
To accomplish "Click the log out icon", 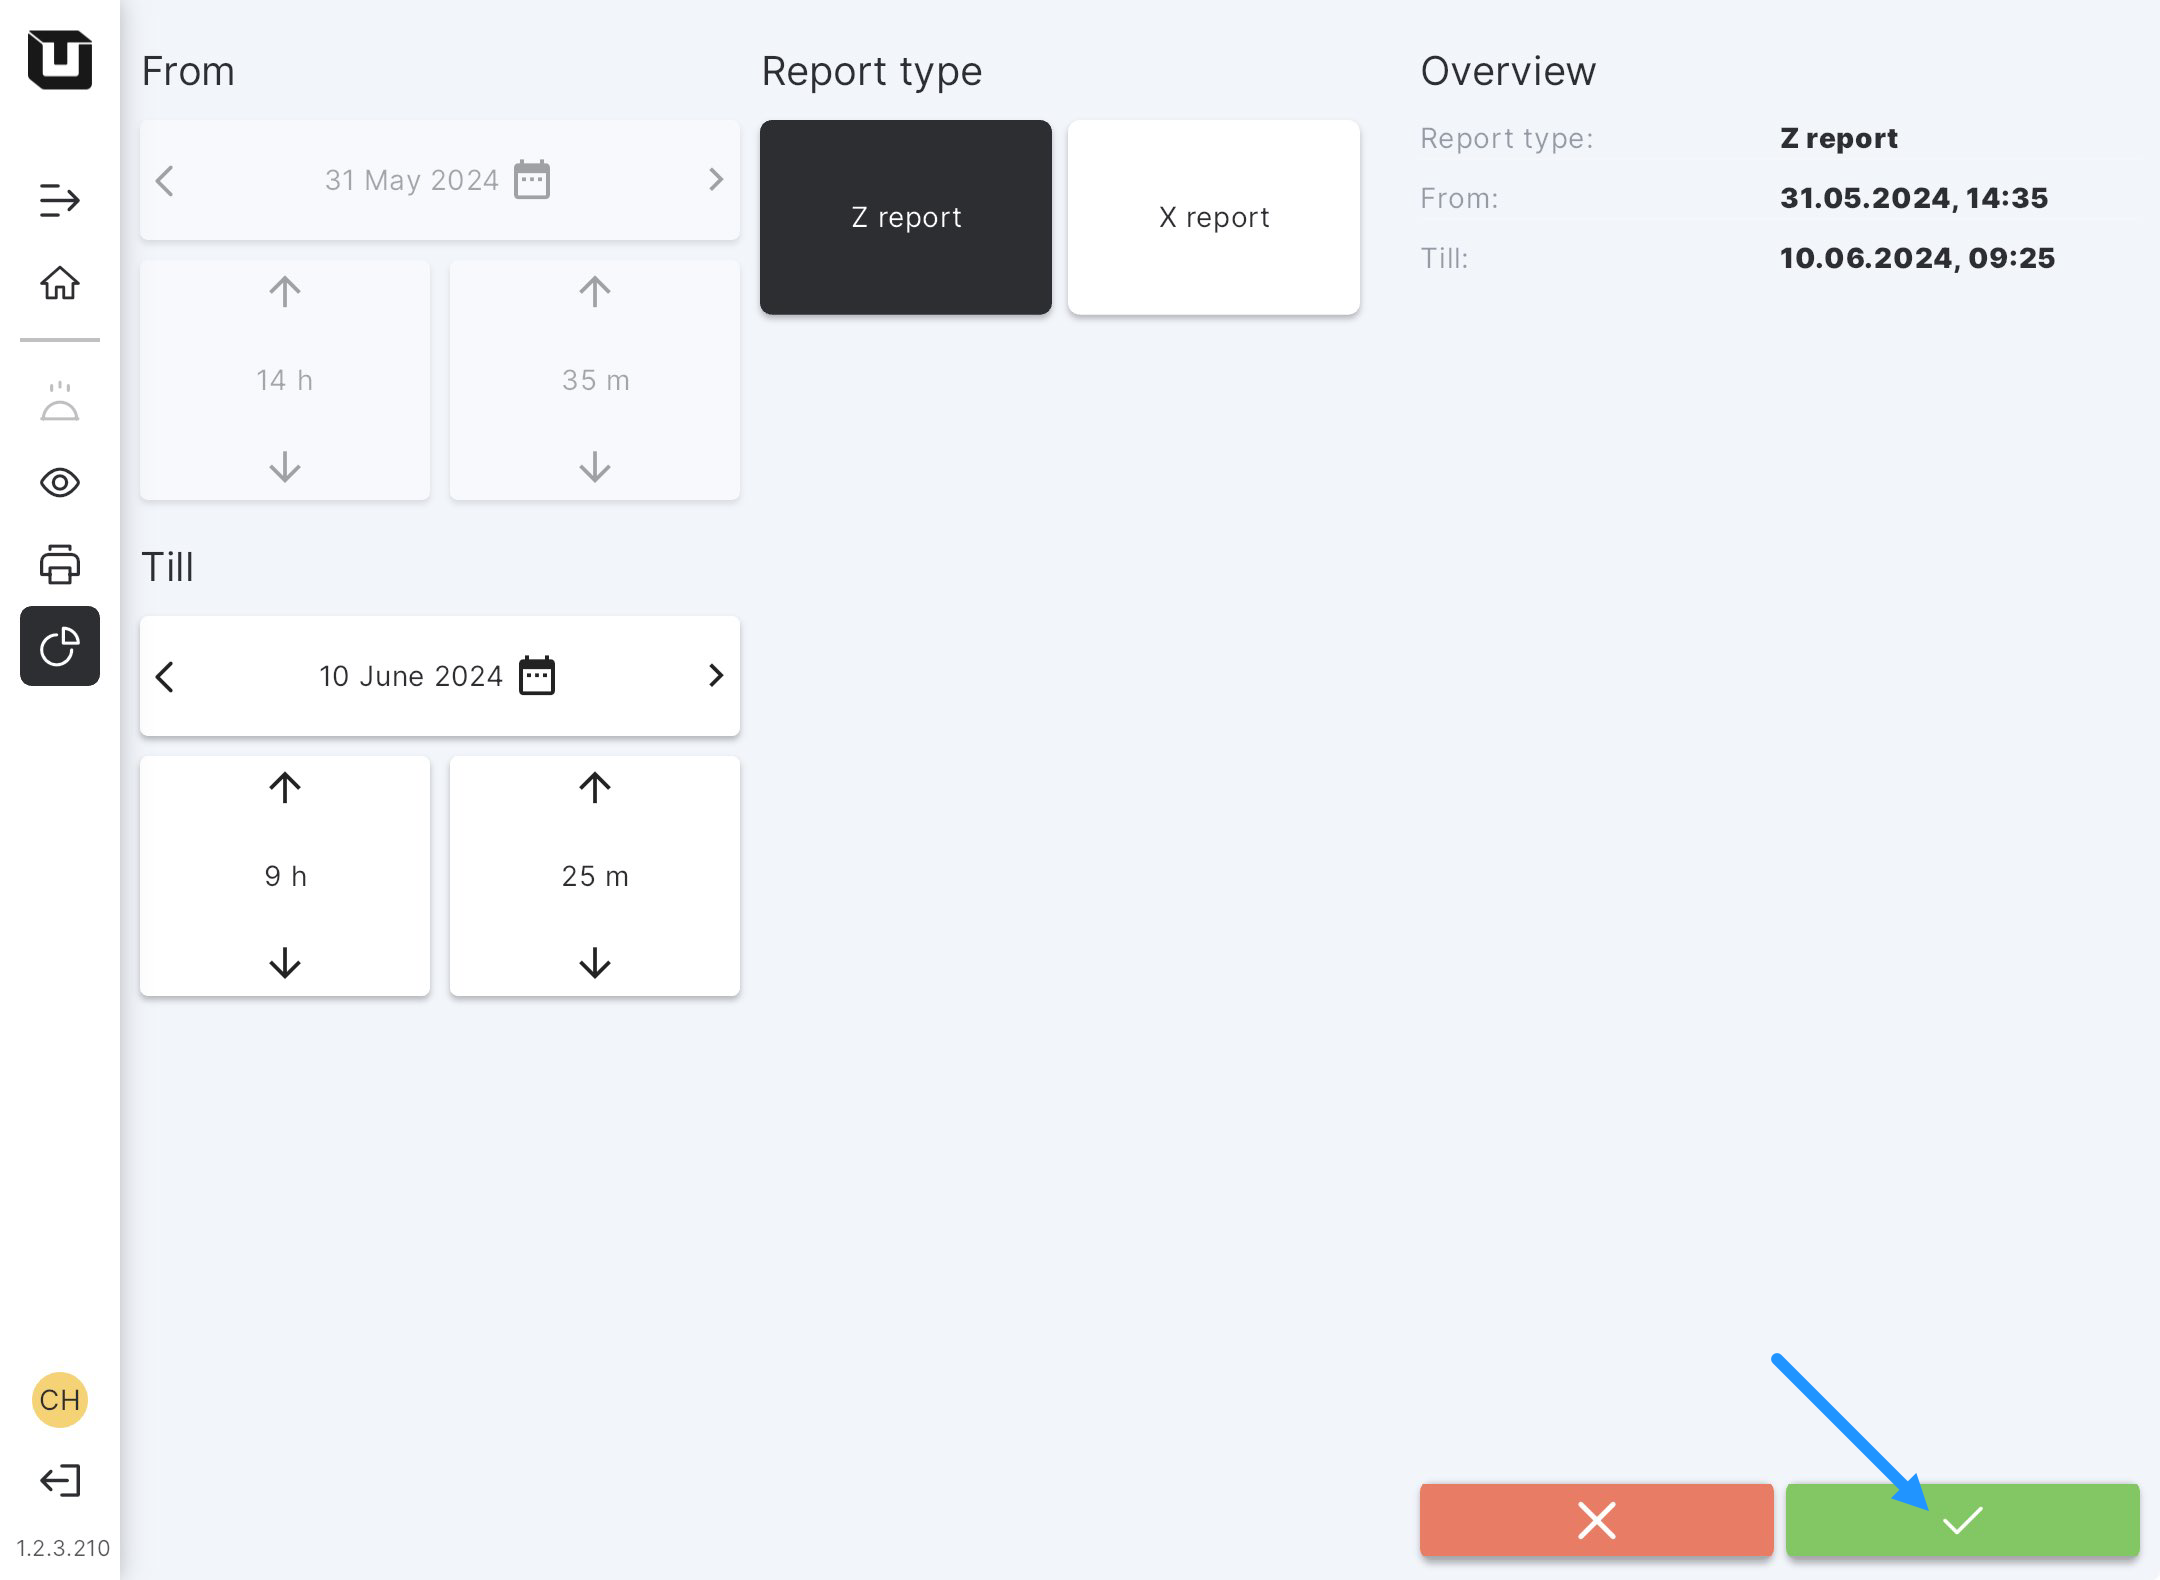I will tap(59, 1480).
